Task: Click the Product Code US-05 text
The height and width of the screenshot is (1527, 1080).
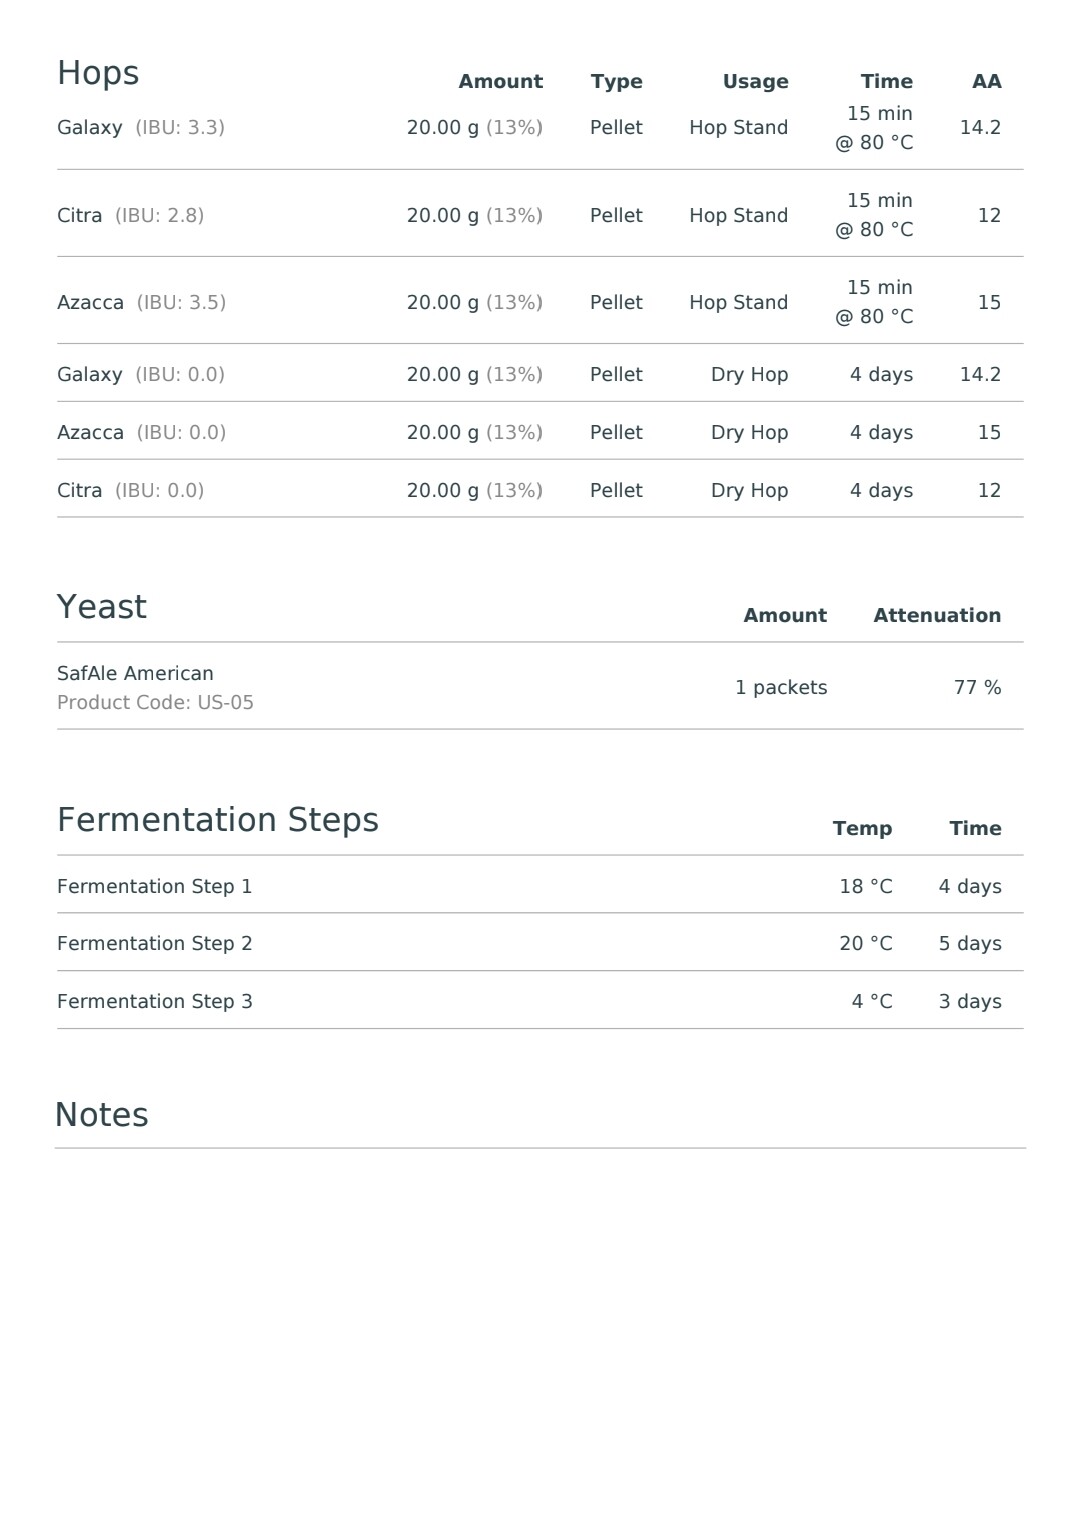Action: [155, 702]
